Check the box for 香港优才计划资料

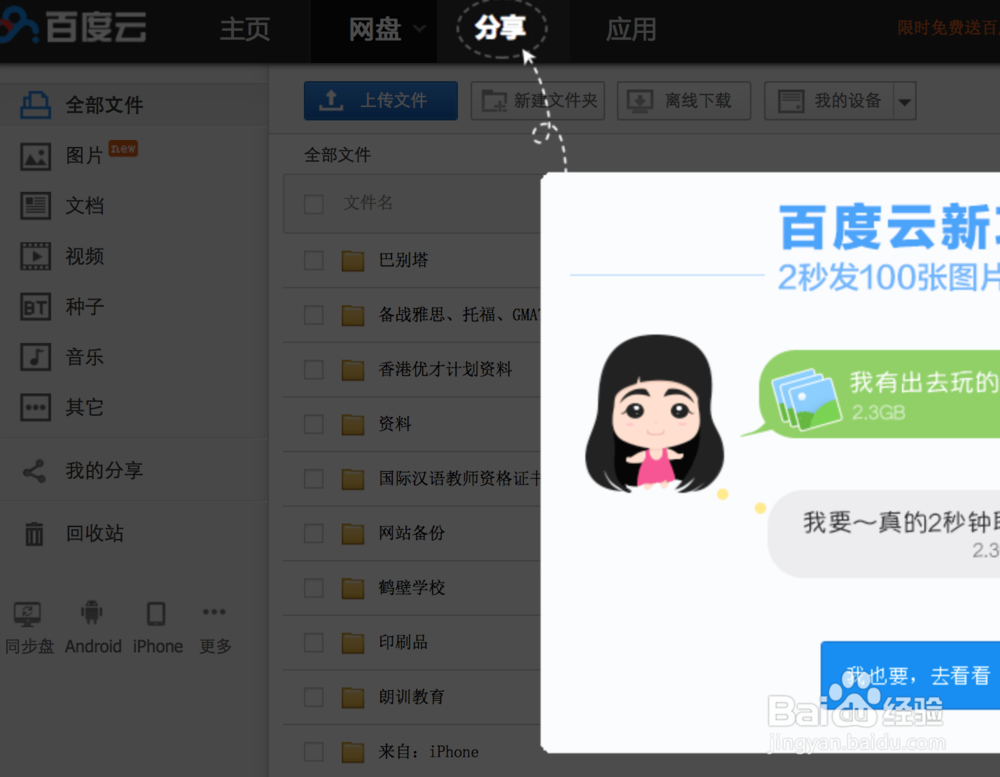click(314, 369)
